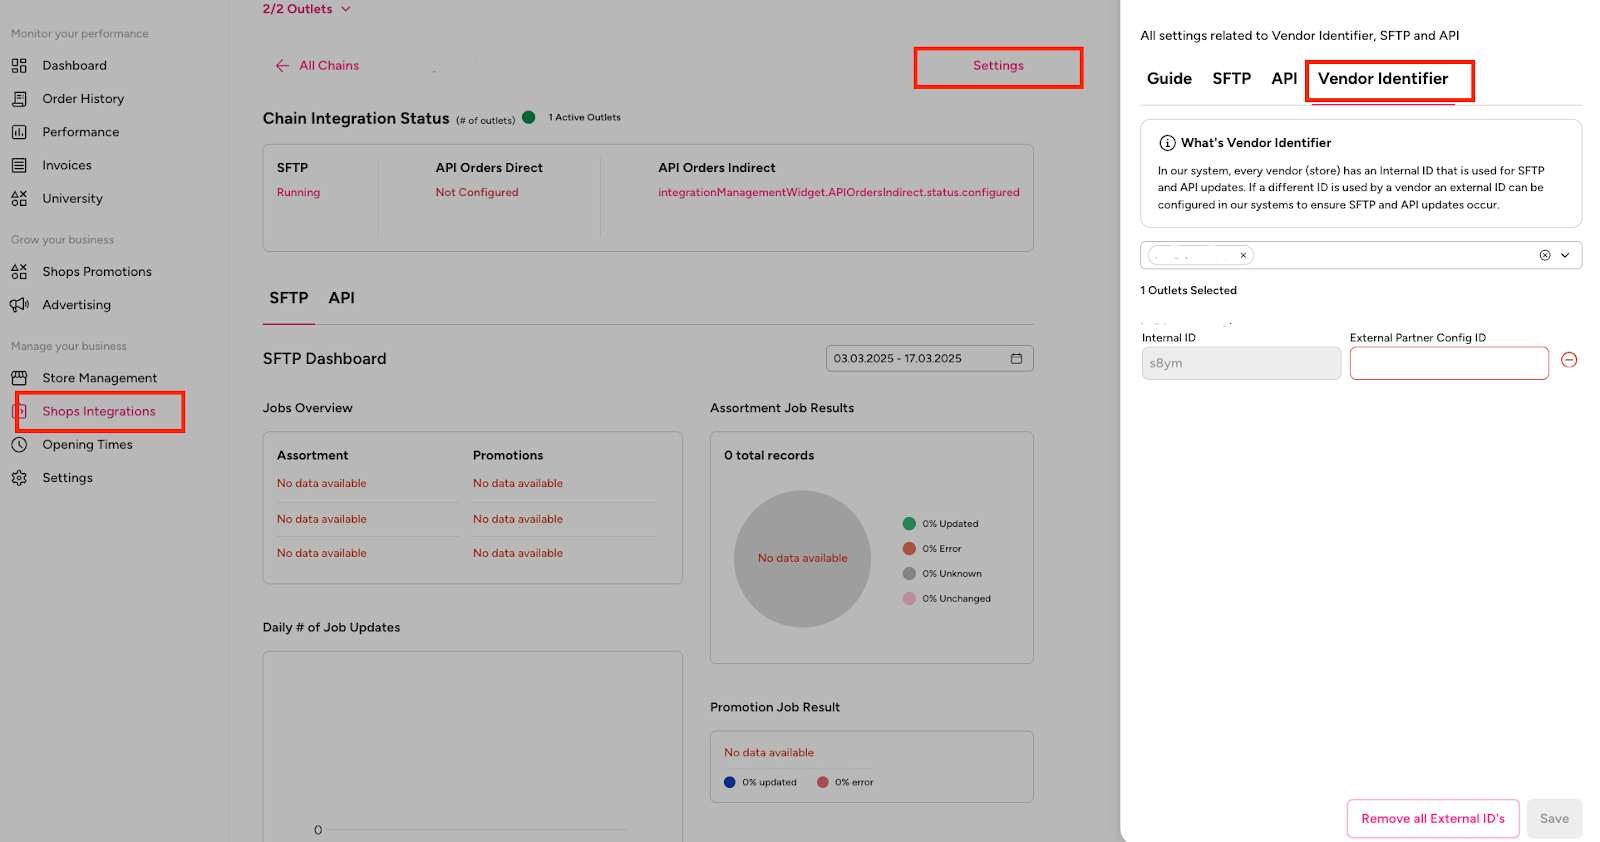Click the External Partner Config ID field
1600x842 pixels.
click(1448, 364)
